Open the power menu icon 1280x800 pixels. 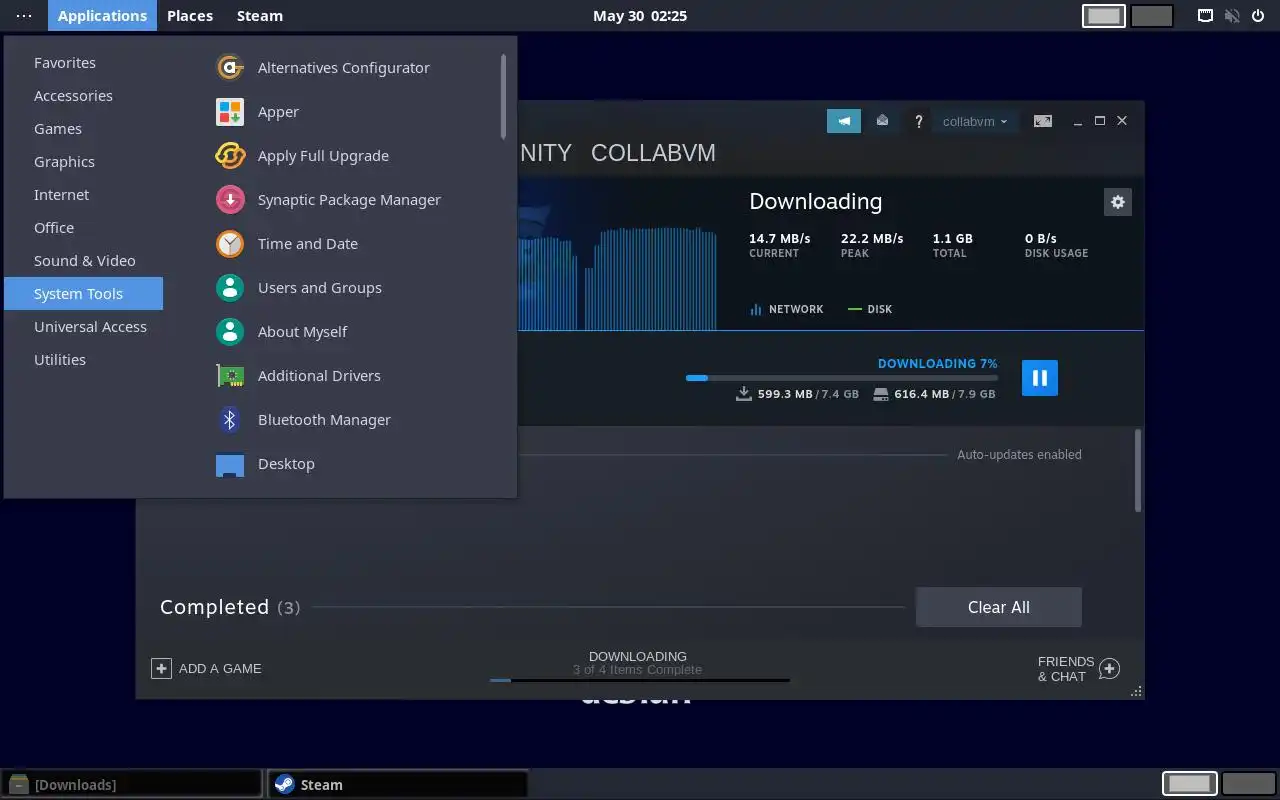[x=1259, y=16]
